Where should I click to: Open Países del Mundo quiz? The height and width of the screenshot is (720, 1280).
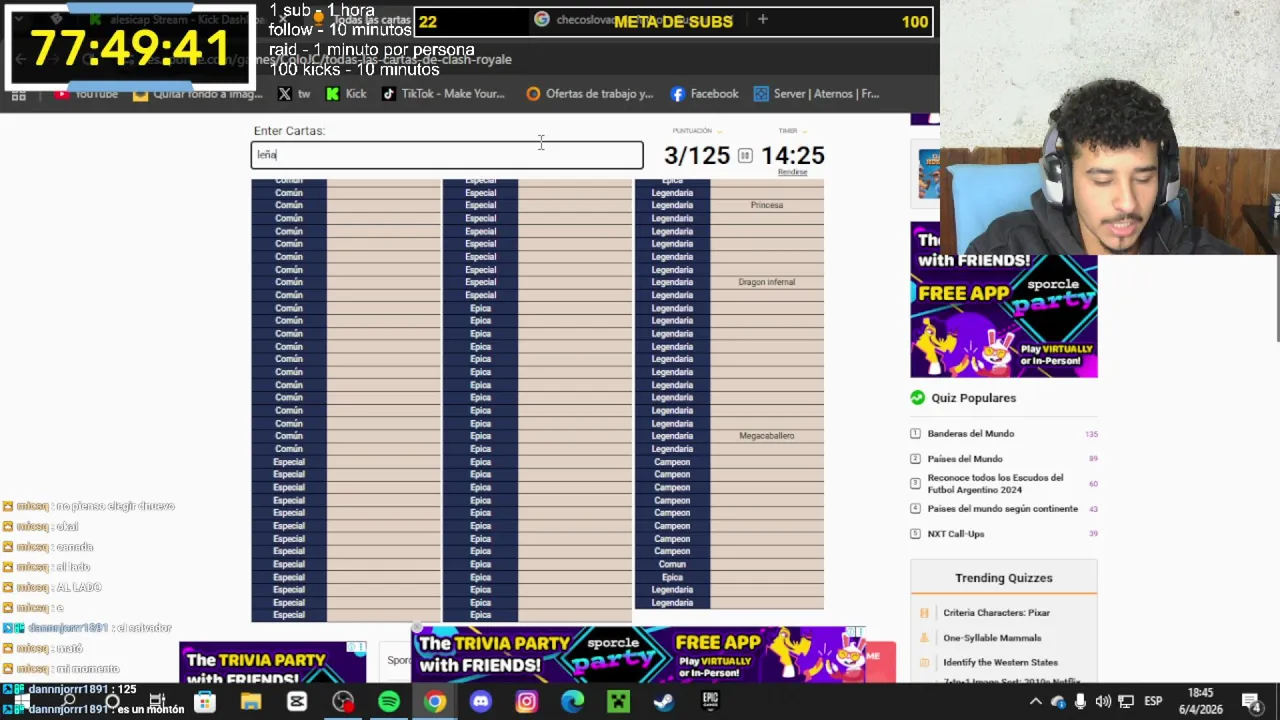click(x=965, y=459)
